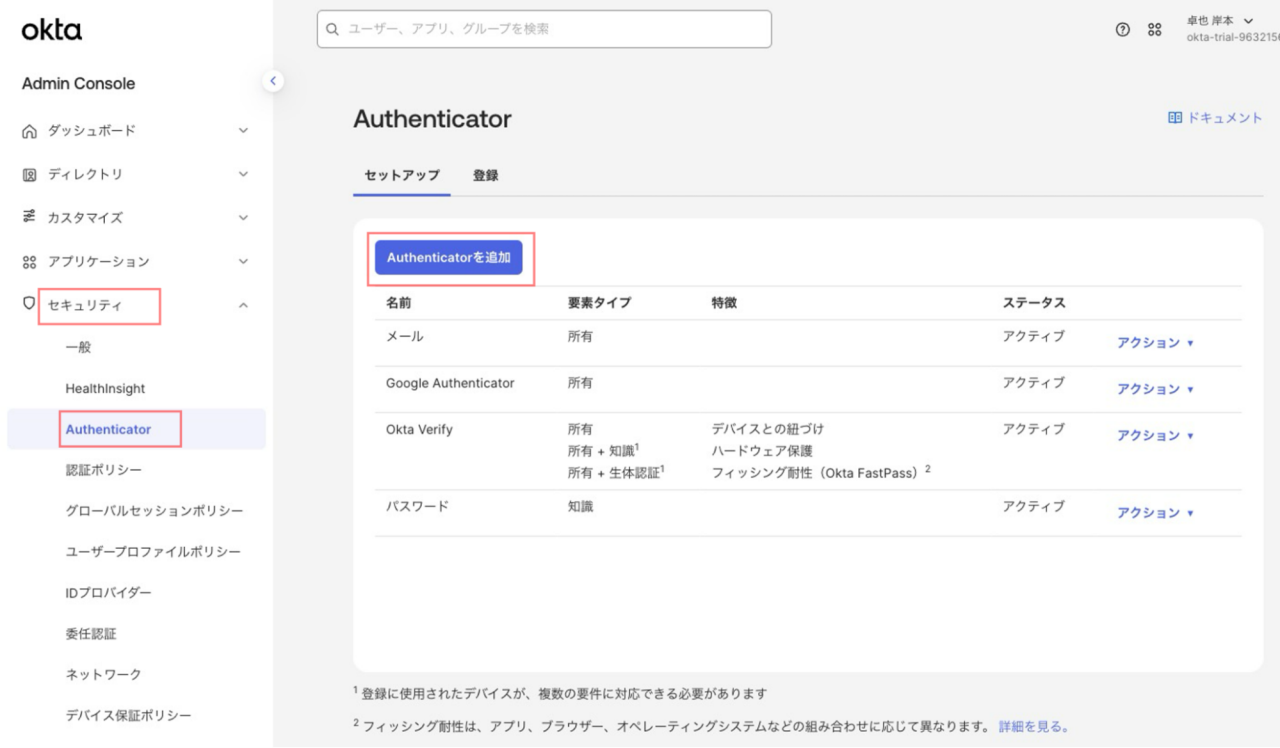Open Applications via the grid sidebar icon
Screen dimensions: 1280x748
pos(28,261)
